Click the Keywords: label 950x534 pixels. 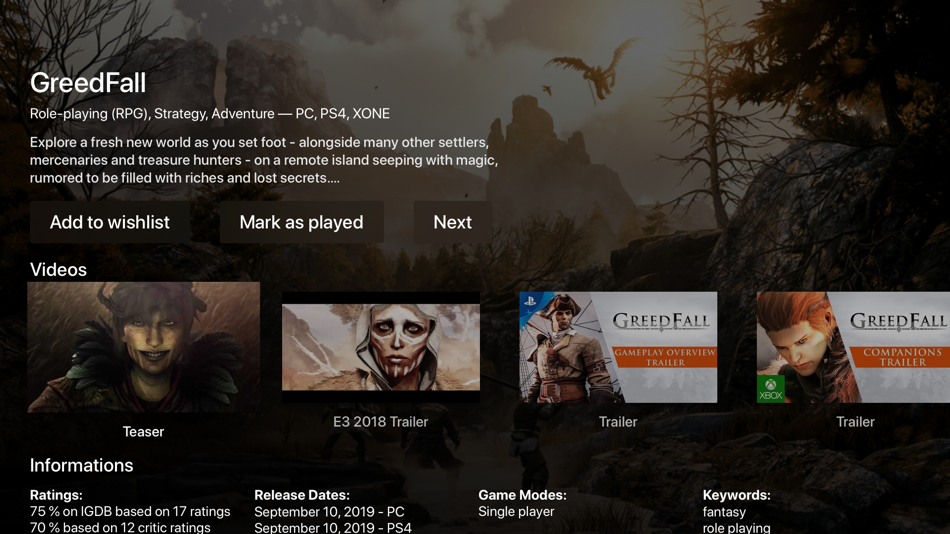click(x=737, y=495)
